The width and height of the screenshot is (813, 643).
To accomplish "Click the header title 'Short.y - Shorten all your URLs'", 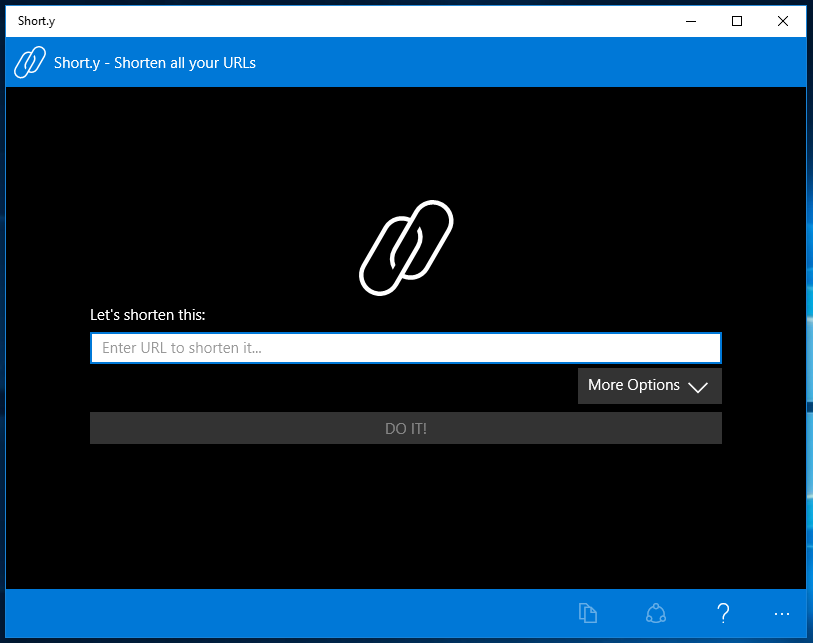I will pos(155,63).
